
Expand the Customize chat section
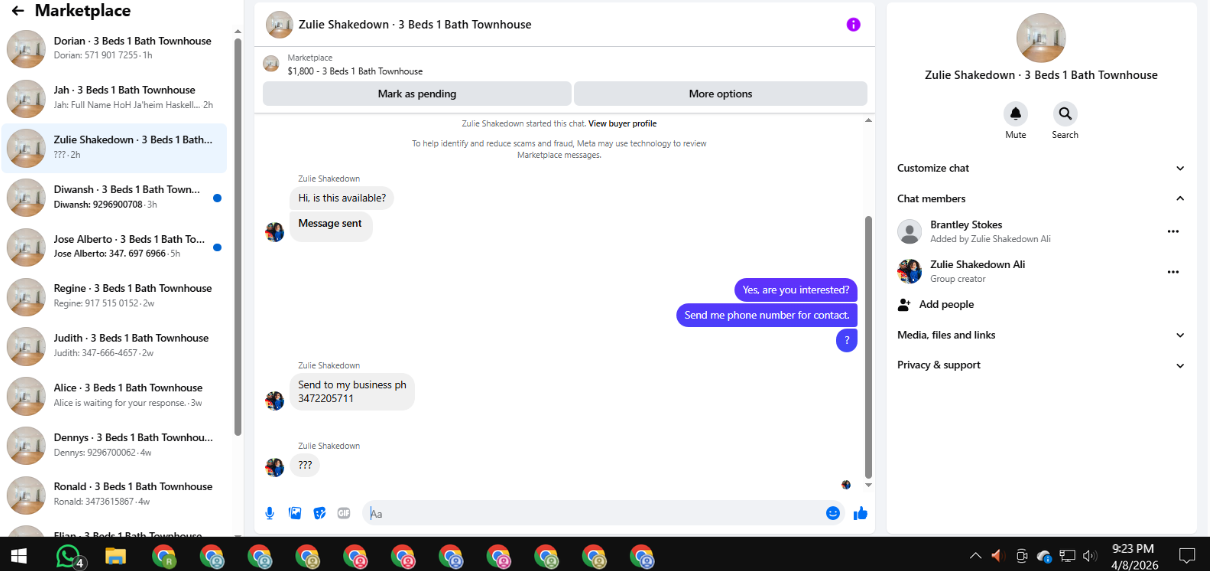pos(1041,168)
